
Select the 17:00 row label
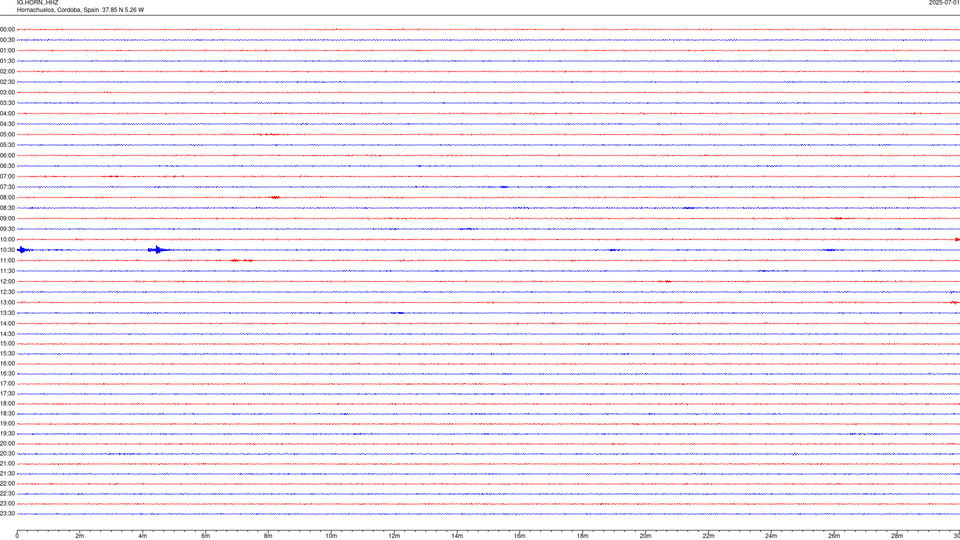click(7, 384)
